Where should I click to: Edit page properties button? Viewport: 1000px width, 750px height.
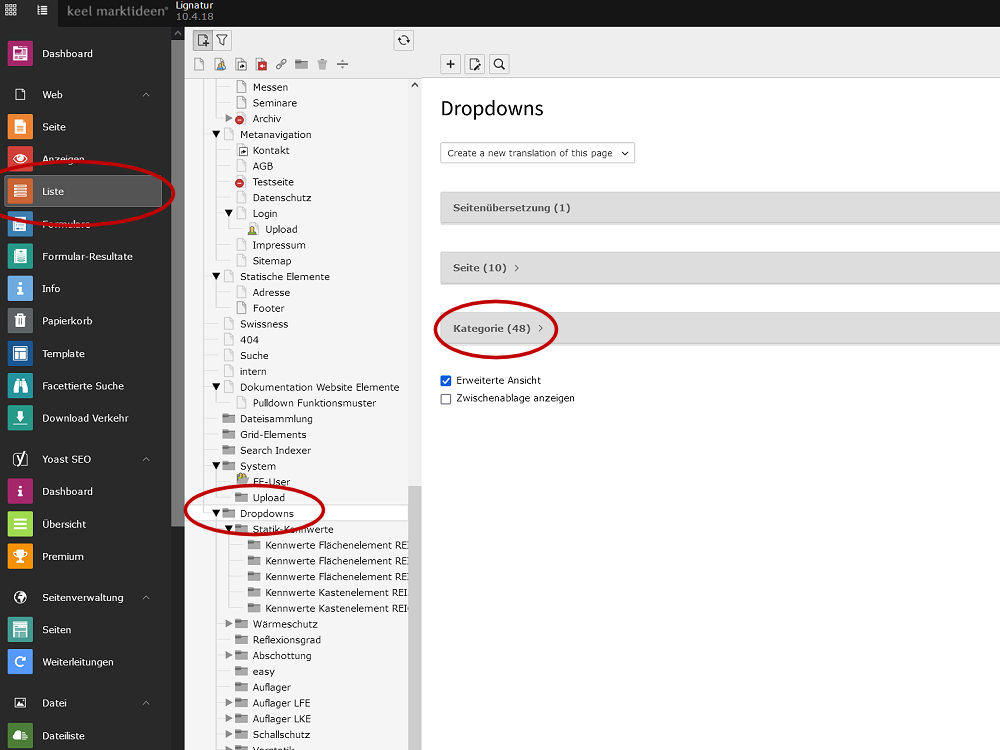point(474,64)
